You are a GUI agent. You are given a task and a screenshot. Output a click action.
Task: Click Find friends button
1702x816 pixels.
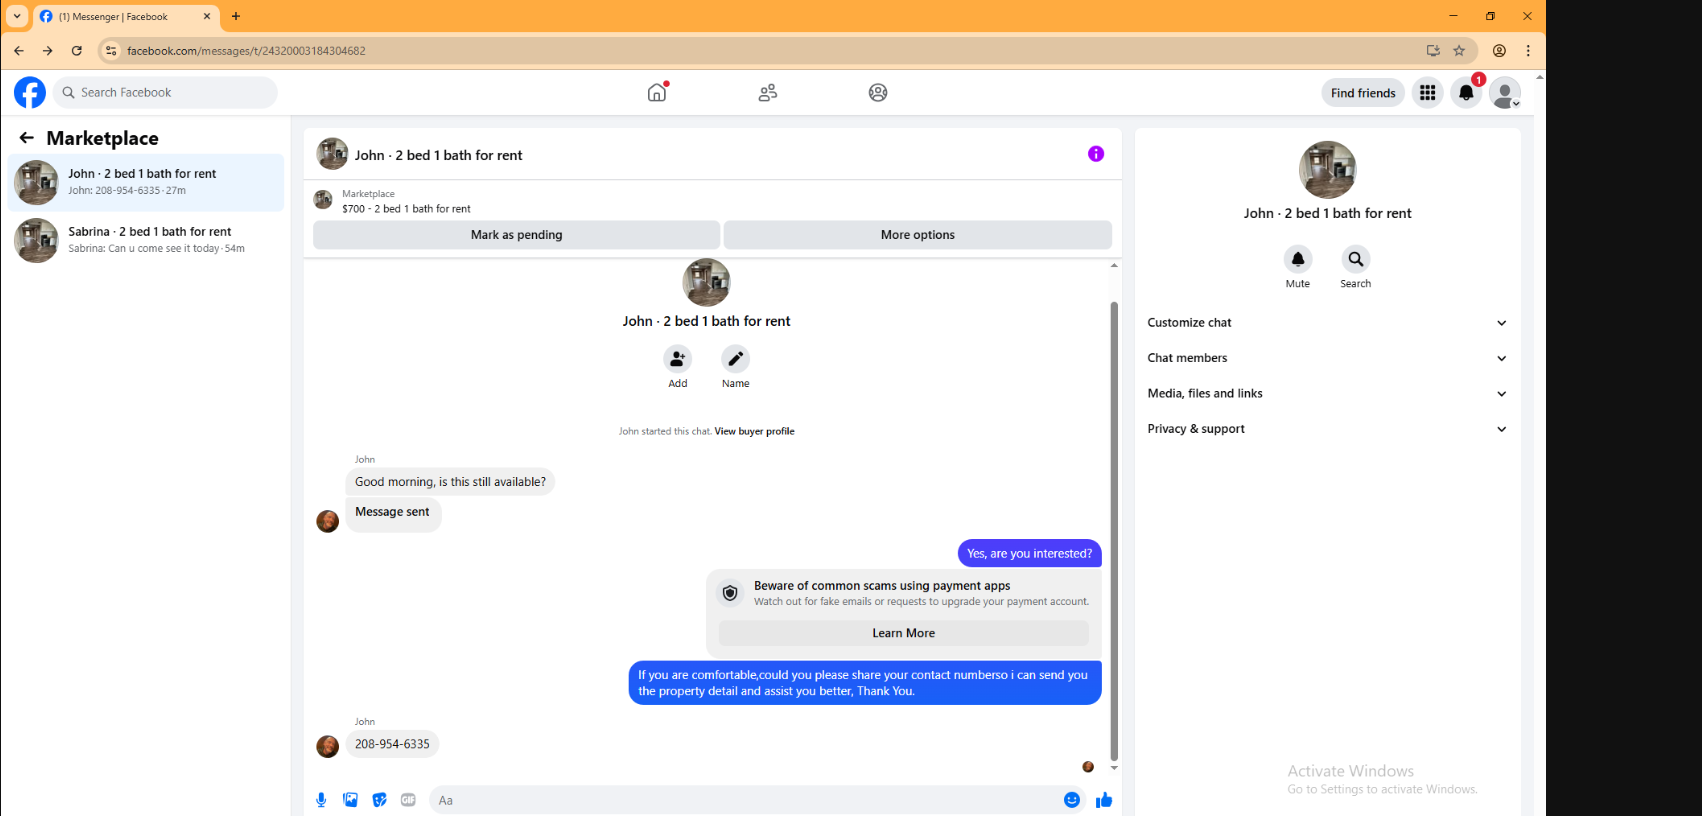pyautogui.click(x=1363, y=93)
